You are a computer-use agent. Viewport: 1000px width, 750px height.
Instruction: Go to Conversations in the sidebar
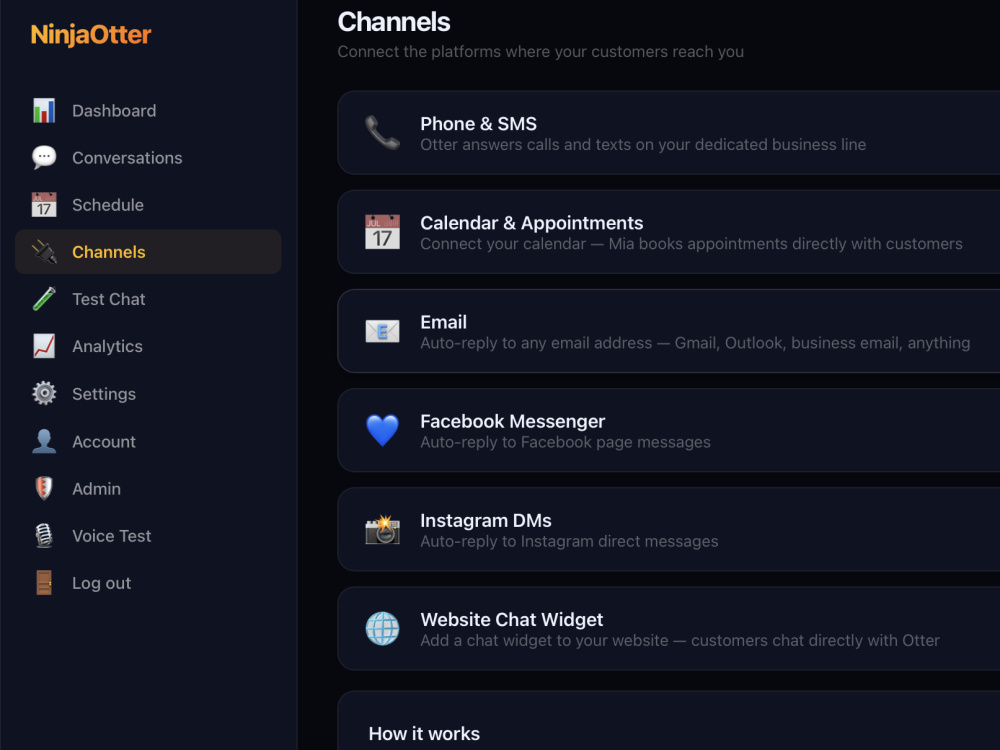pos(127,158)
